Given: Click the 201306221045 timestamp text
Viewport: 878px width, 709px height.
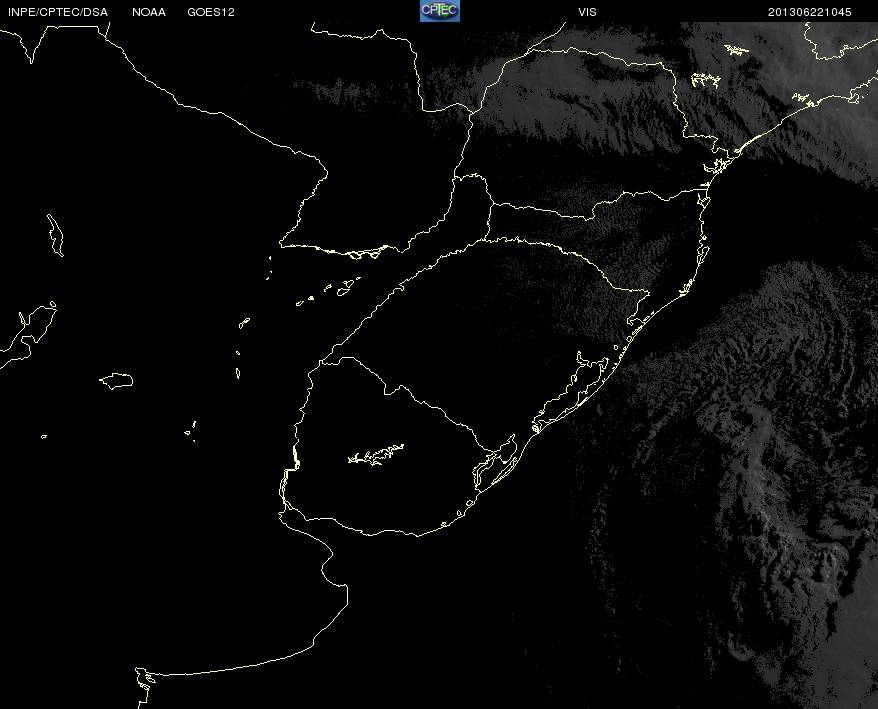Looking at the screenshot, I should tap(810, 12).
